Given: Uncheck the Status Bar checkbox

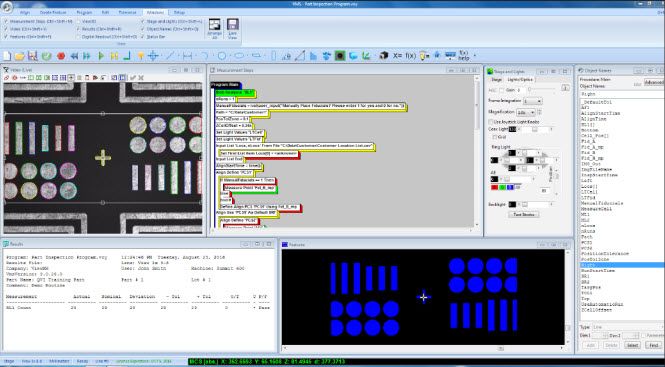Looking at the screenshot, I should coord(143,37).
